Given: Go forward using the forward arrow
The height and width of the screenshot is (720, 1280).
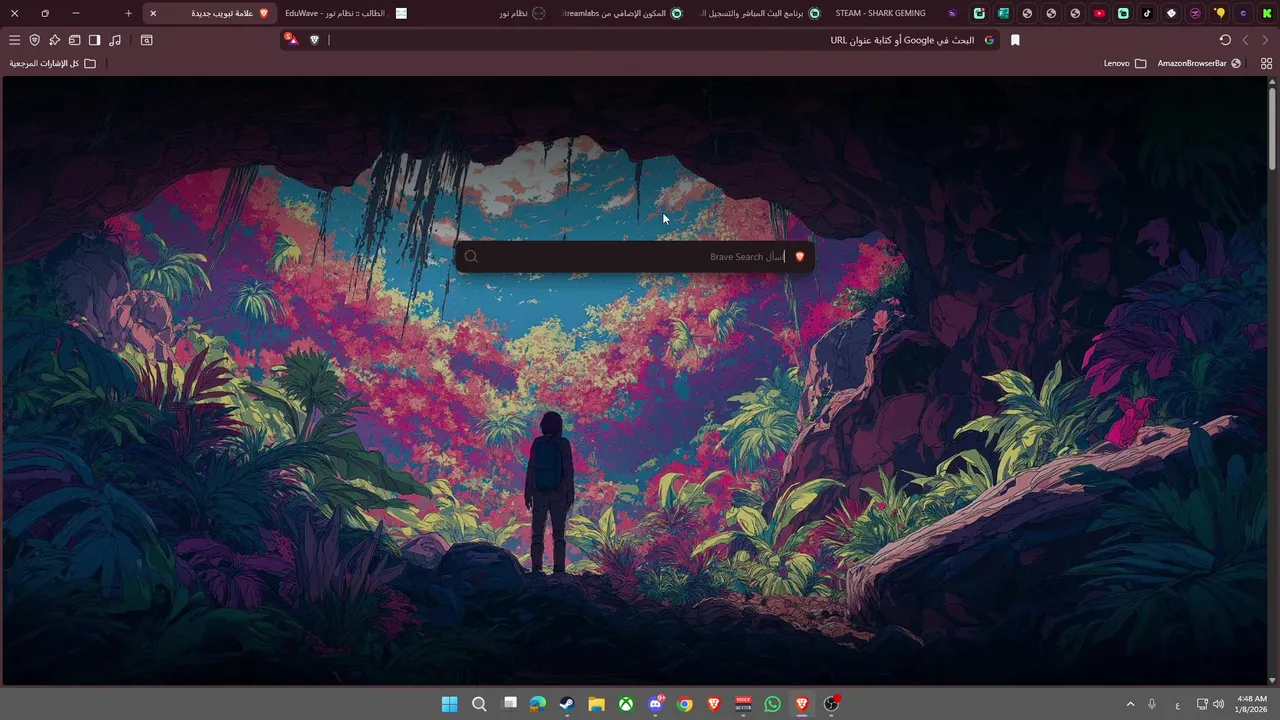Looking at the screenshot, I should coord(1265,40).
